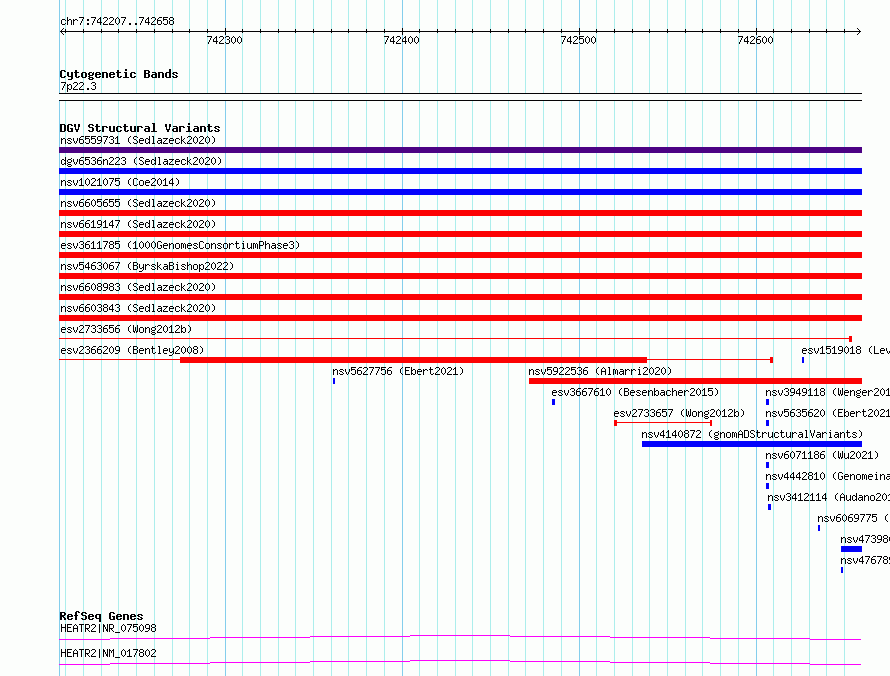Click the esv3611785 1000GenomesConsortiumPhase3 label
Viewport: 890px width, 676px height.
pos(180,245)
